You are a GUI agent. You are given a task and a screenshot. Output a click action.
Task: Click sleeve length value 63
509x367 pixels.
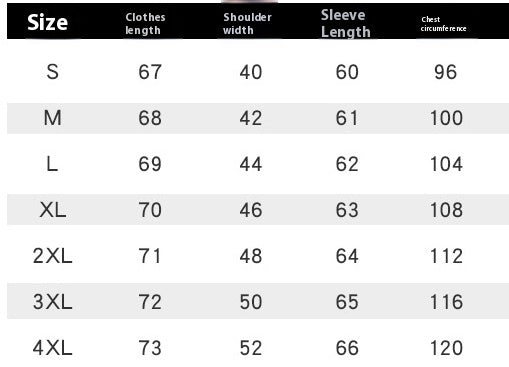tap(347, 210)
